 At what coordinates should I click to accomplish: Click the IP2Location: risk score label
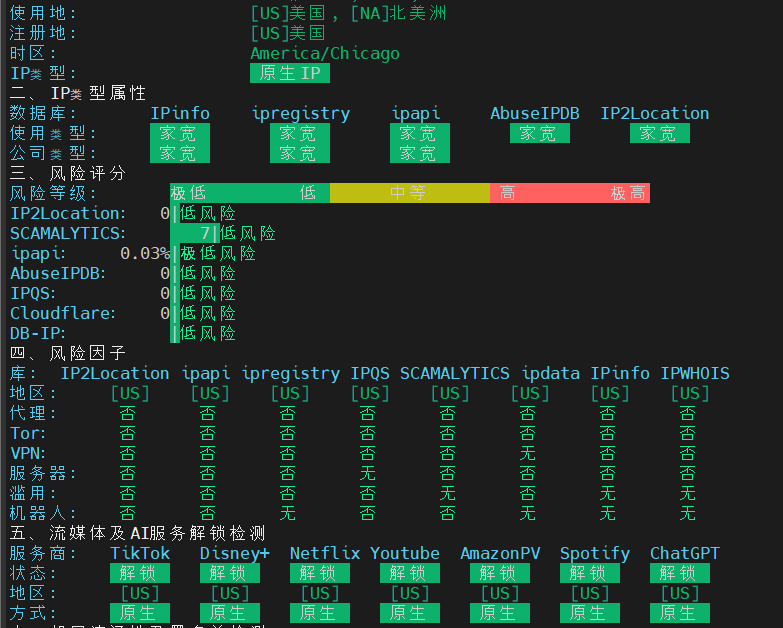click(68, 213)
